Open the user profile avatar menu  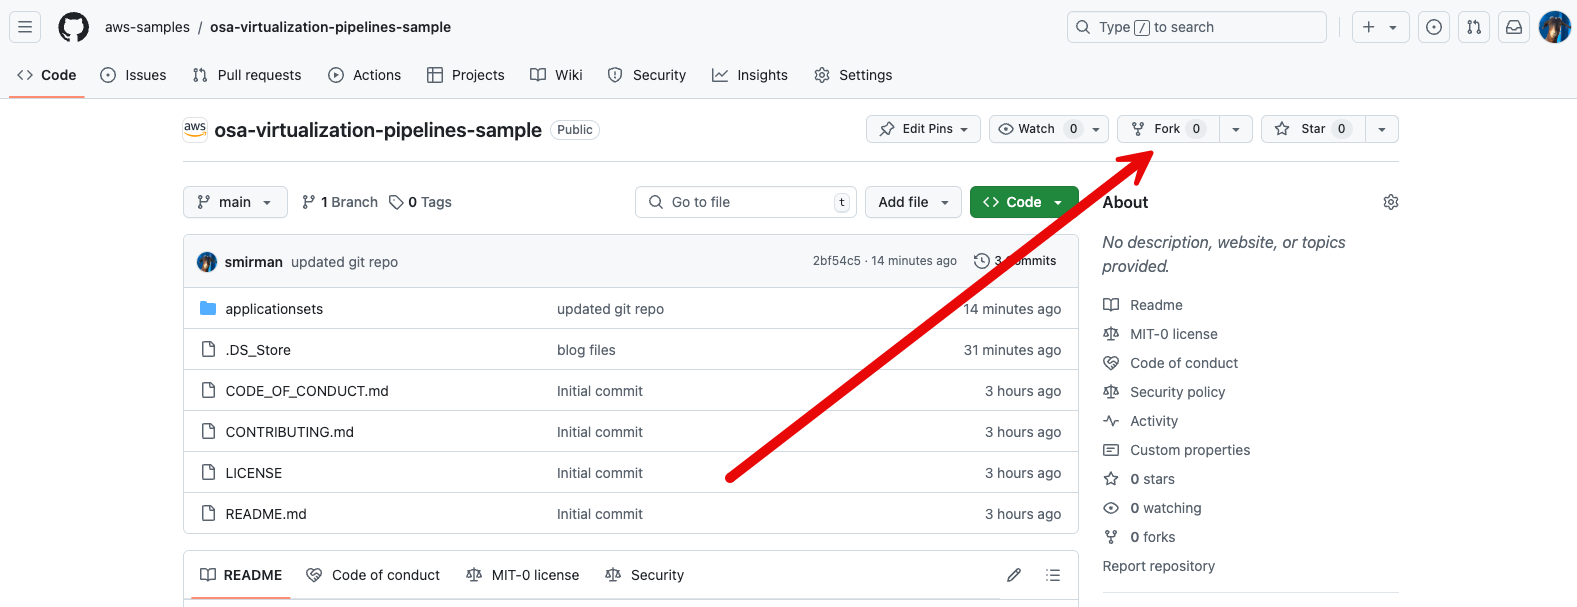tap(1554, 27)
